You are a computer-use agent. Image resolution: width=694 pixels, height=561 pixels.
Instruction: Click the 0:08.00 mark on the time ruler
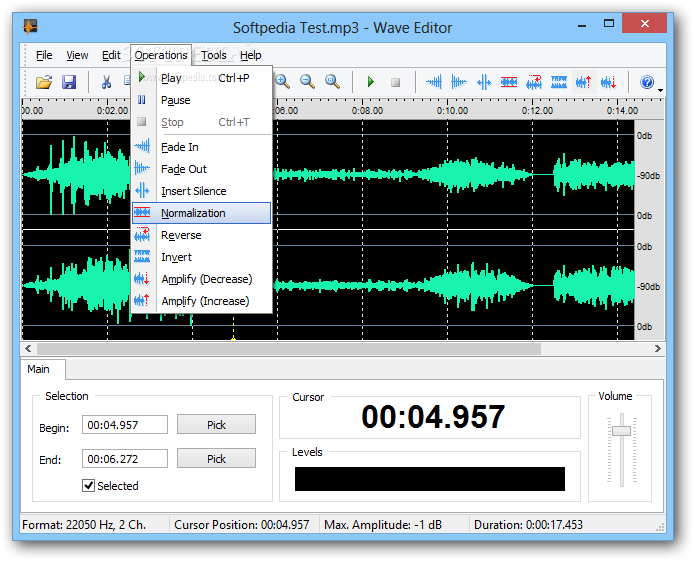[367, 111]
